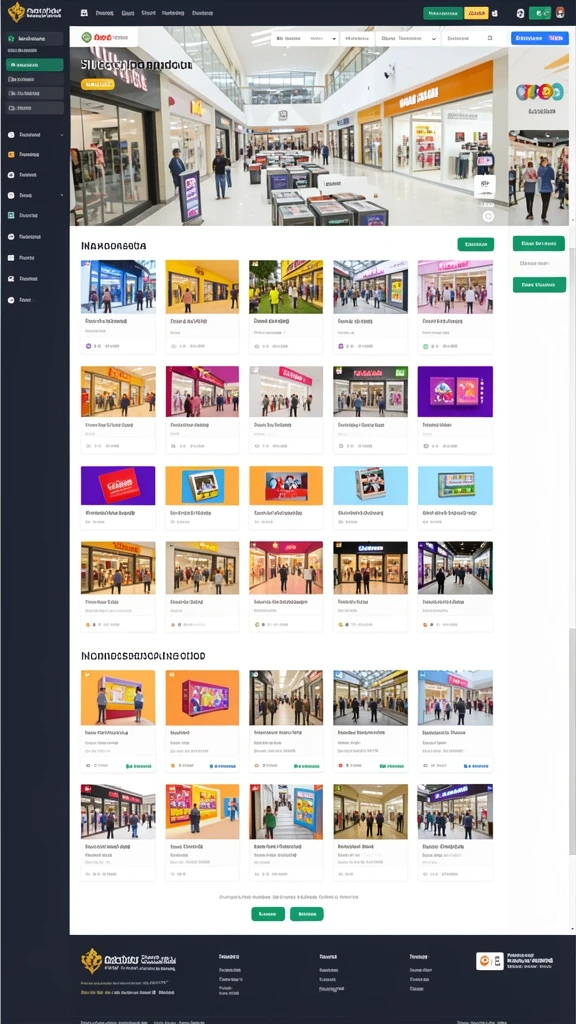The image size is (576, 1024).
Task: Click the yellow badge under the hero title
Action: click(97, 84)
